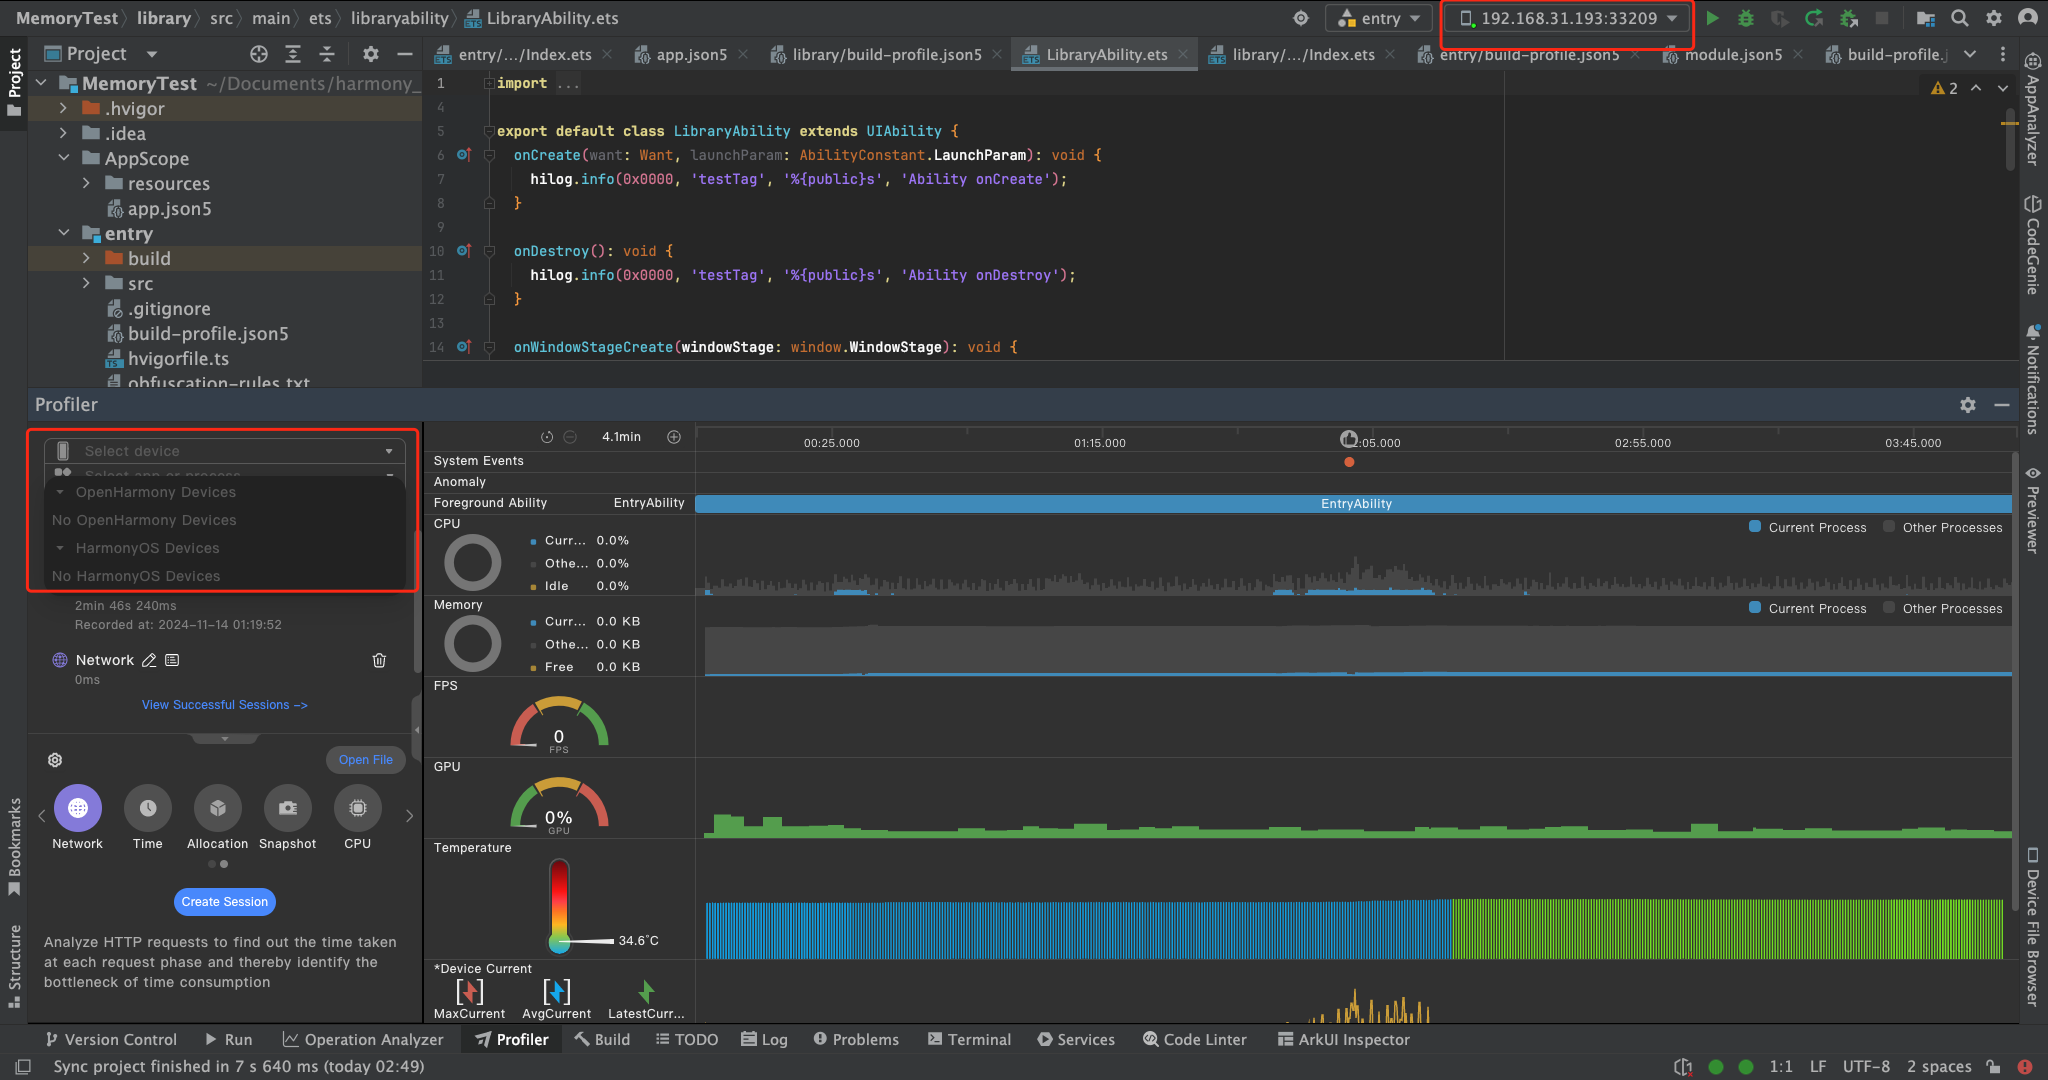
Task: Follow View Successful Sessions link
Action: point(225,705)
